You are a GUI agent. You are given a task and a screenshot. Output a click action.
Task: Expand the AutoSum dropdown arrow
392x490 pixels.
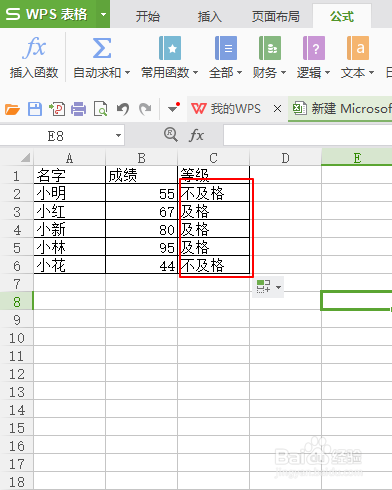click(x=127, y=72)
